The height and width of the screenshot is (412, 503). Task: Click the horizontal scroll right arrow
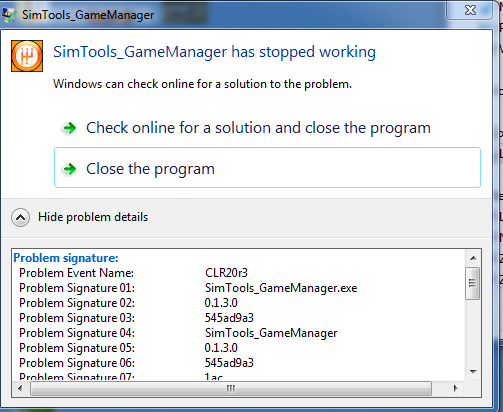(x=455, y=388)
